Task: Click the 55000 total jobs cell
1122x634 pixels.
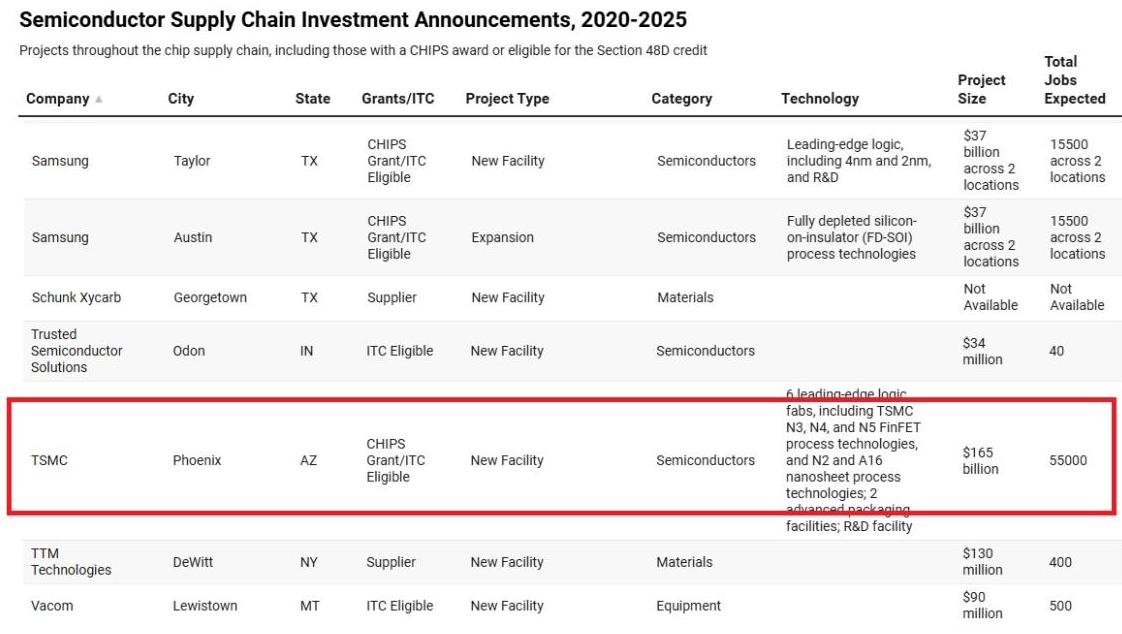Action: point(1068,461)
